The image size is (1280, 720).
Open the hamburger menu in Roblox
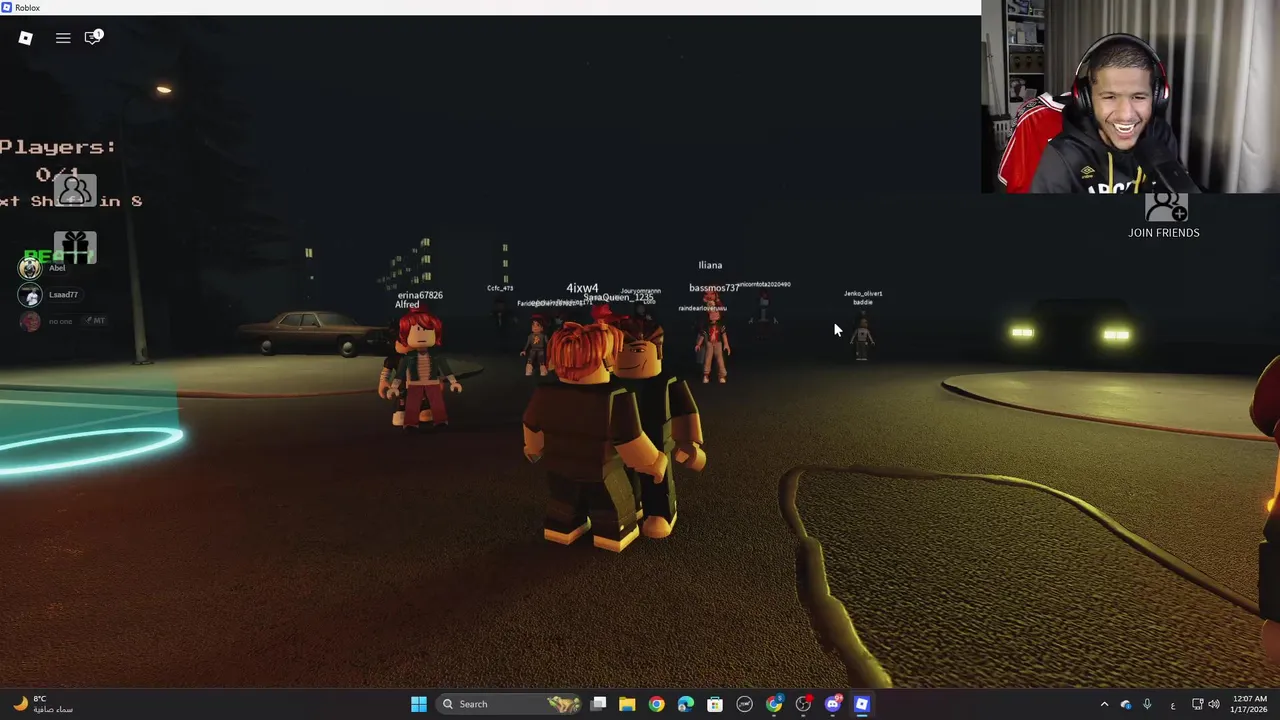[63, 38]
